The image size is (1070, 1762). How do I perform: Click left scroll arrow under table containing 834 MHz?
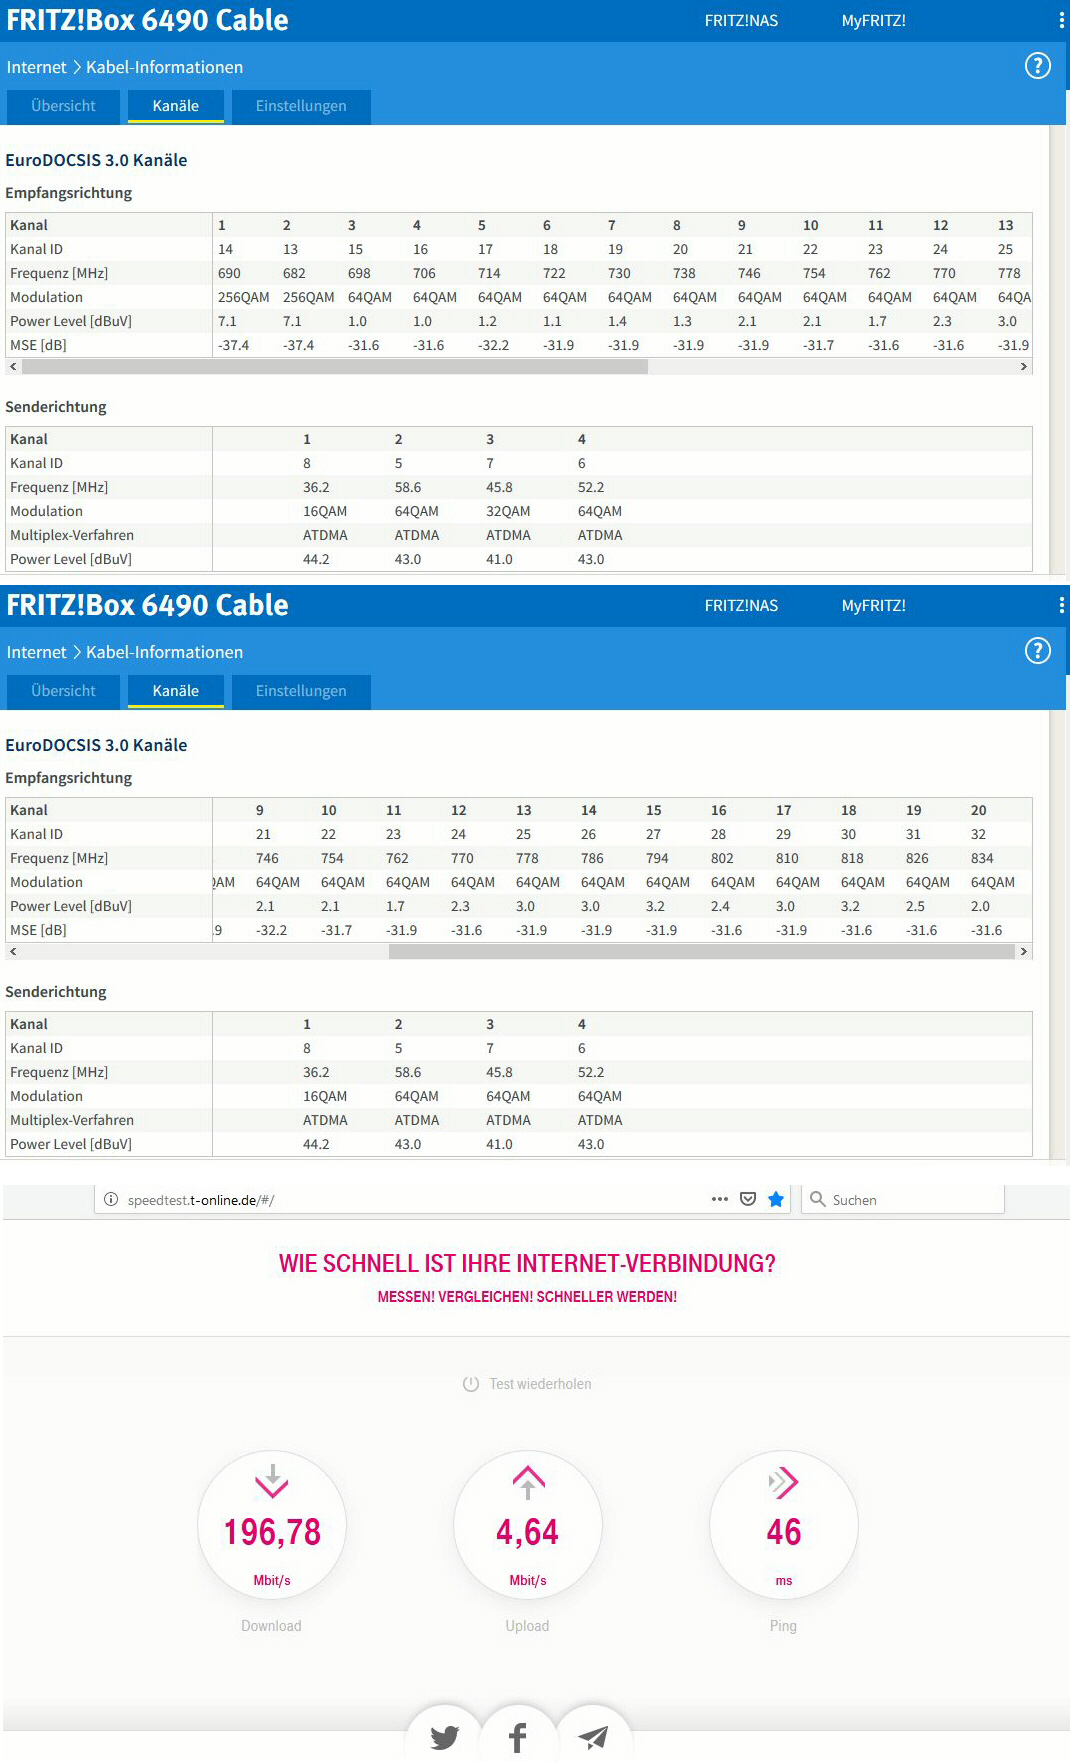point(13,952)
